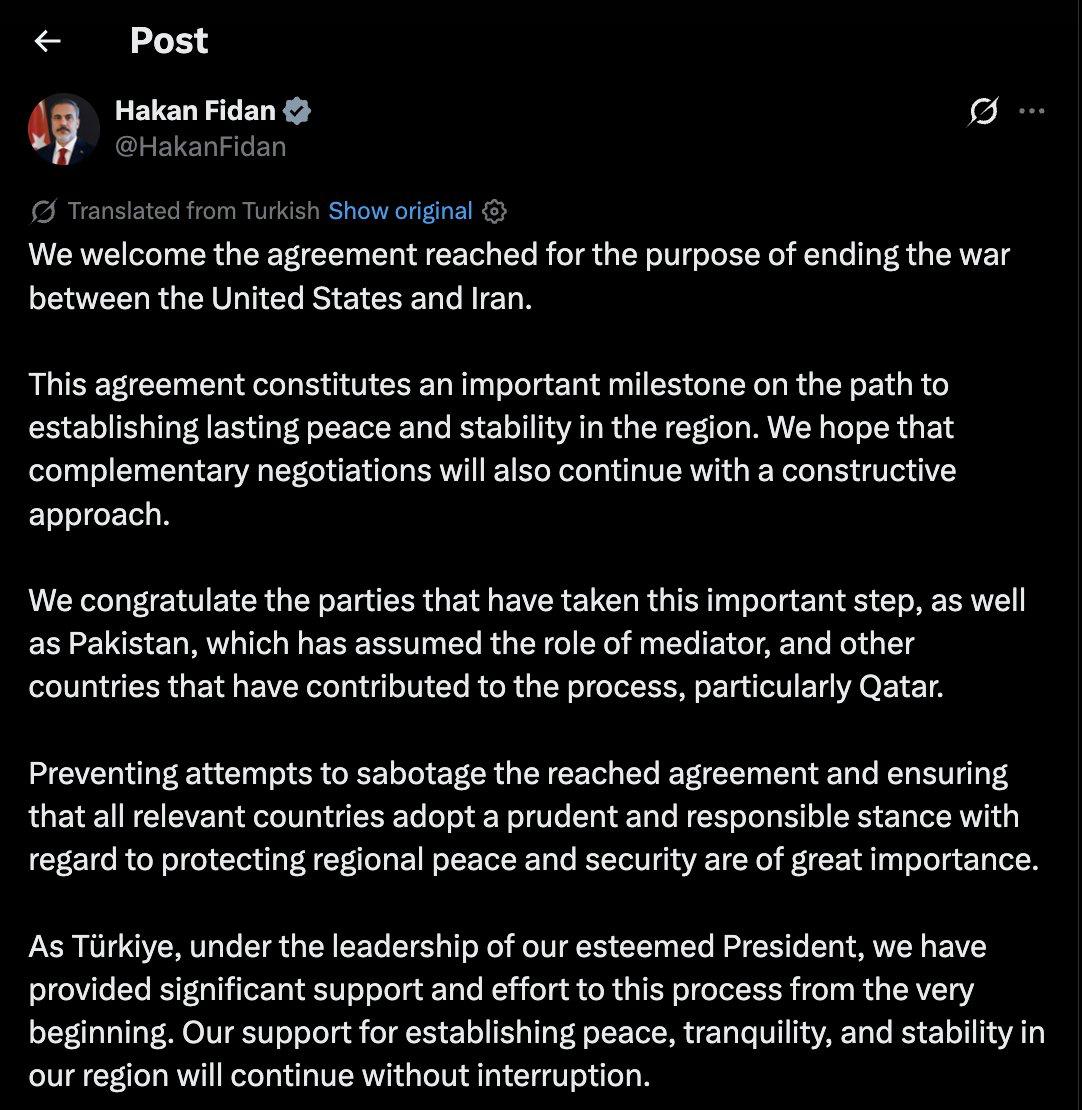1082x1110 pixels.
Task: Open translation settings gear icon
Action: (x=494, y=211)
